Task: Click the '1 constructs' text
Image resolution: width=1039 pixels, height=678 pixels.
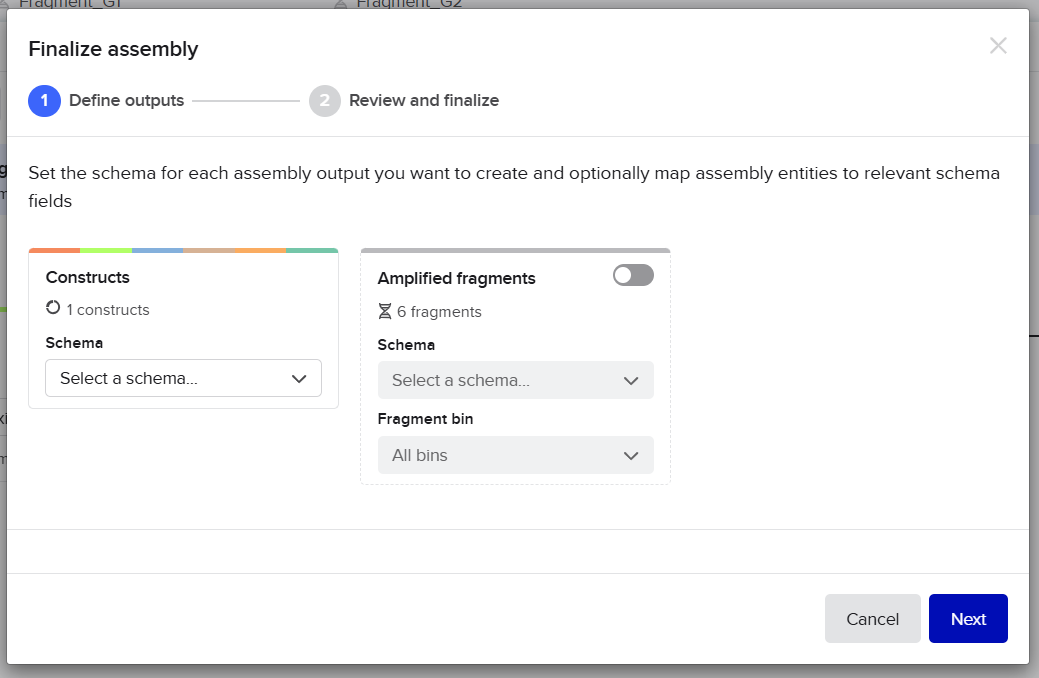Action: [108, 310]
